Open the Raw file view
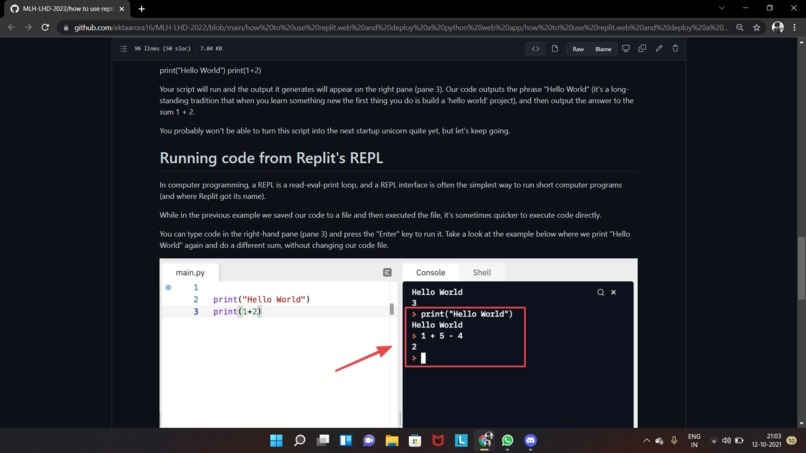 click(578, 49)
